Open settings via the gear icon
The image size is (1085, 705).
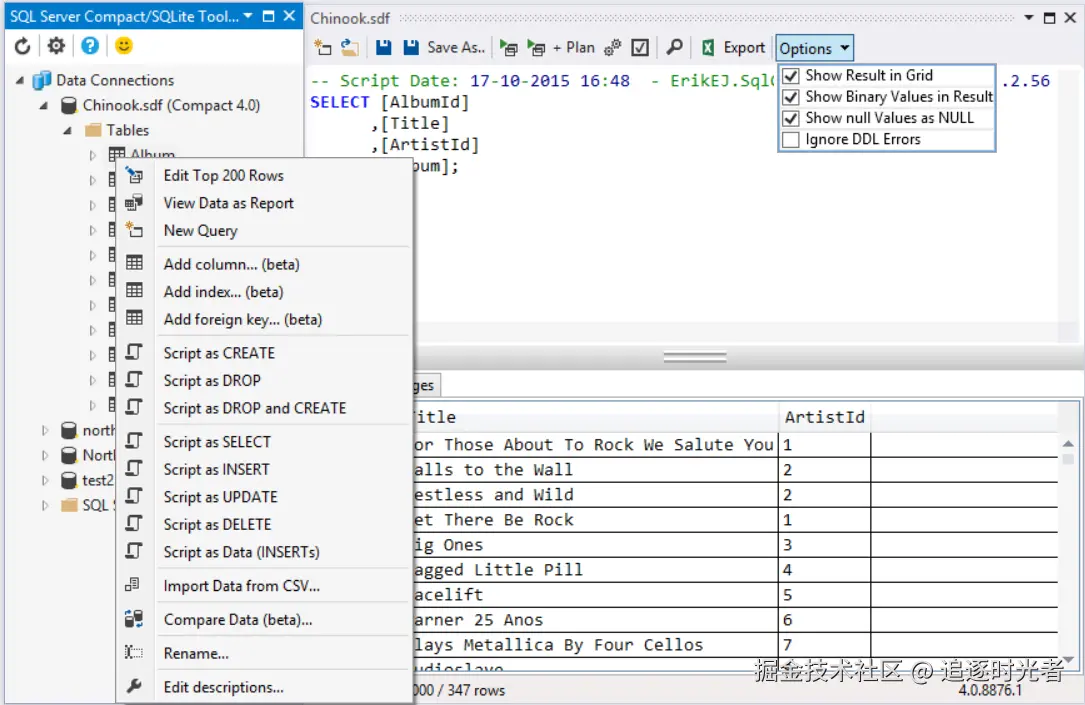click(56, 46)
